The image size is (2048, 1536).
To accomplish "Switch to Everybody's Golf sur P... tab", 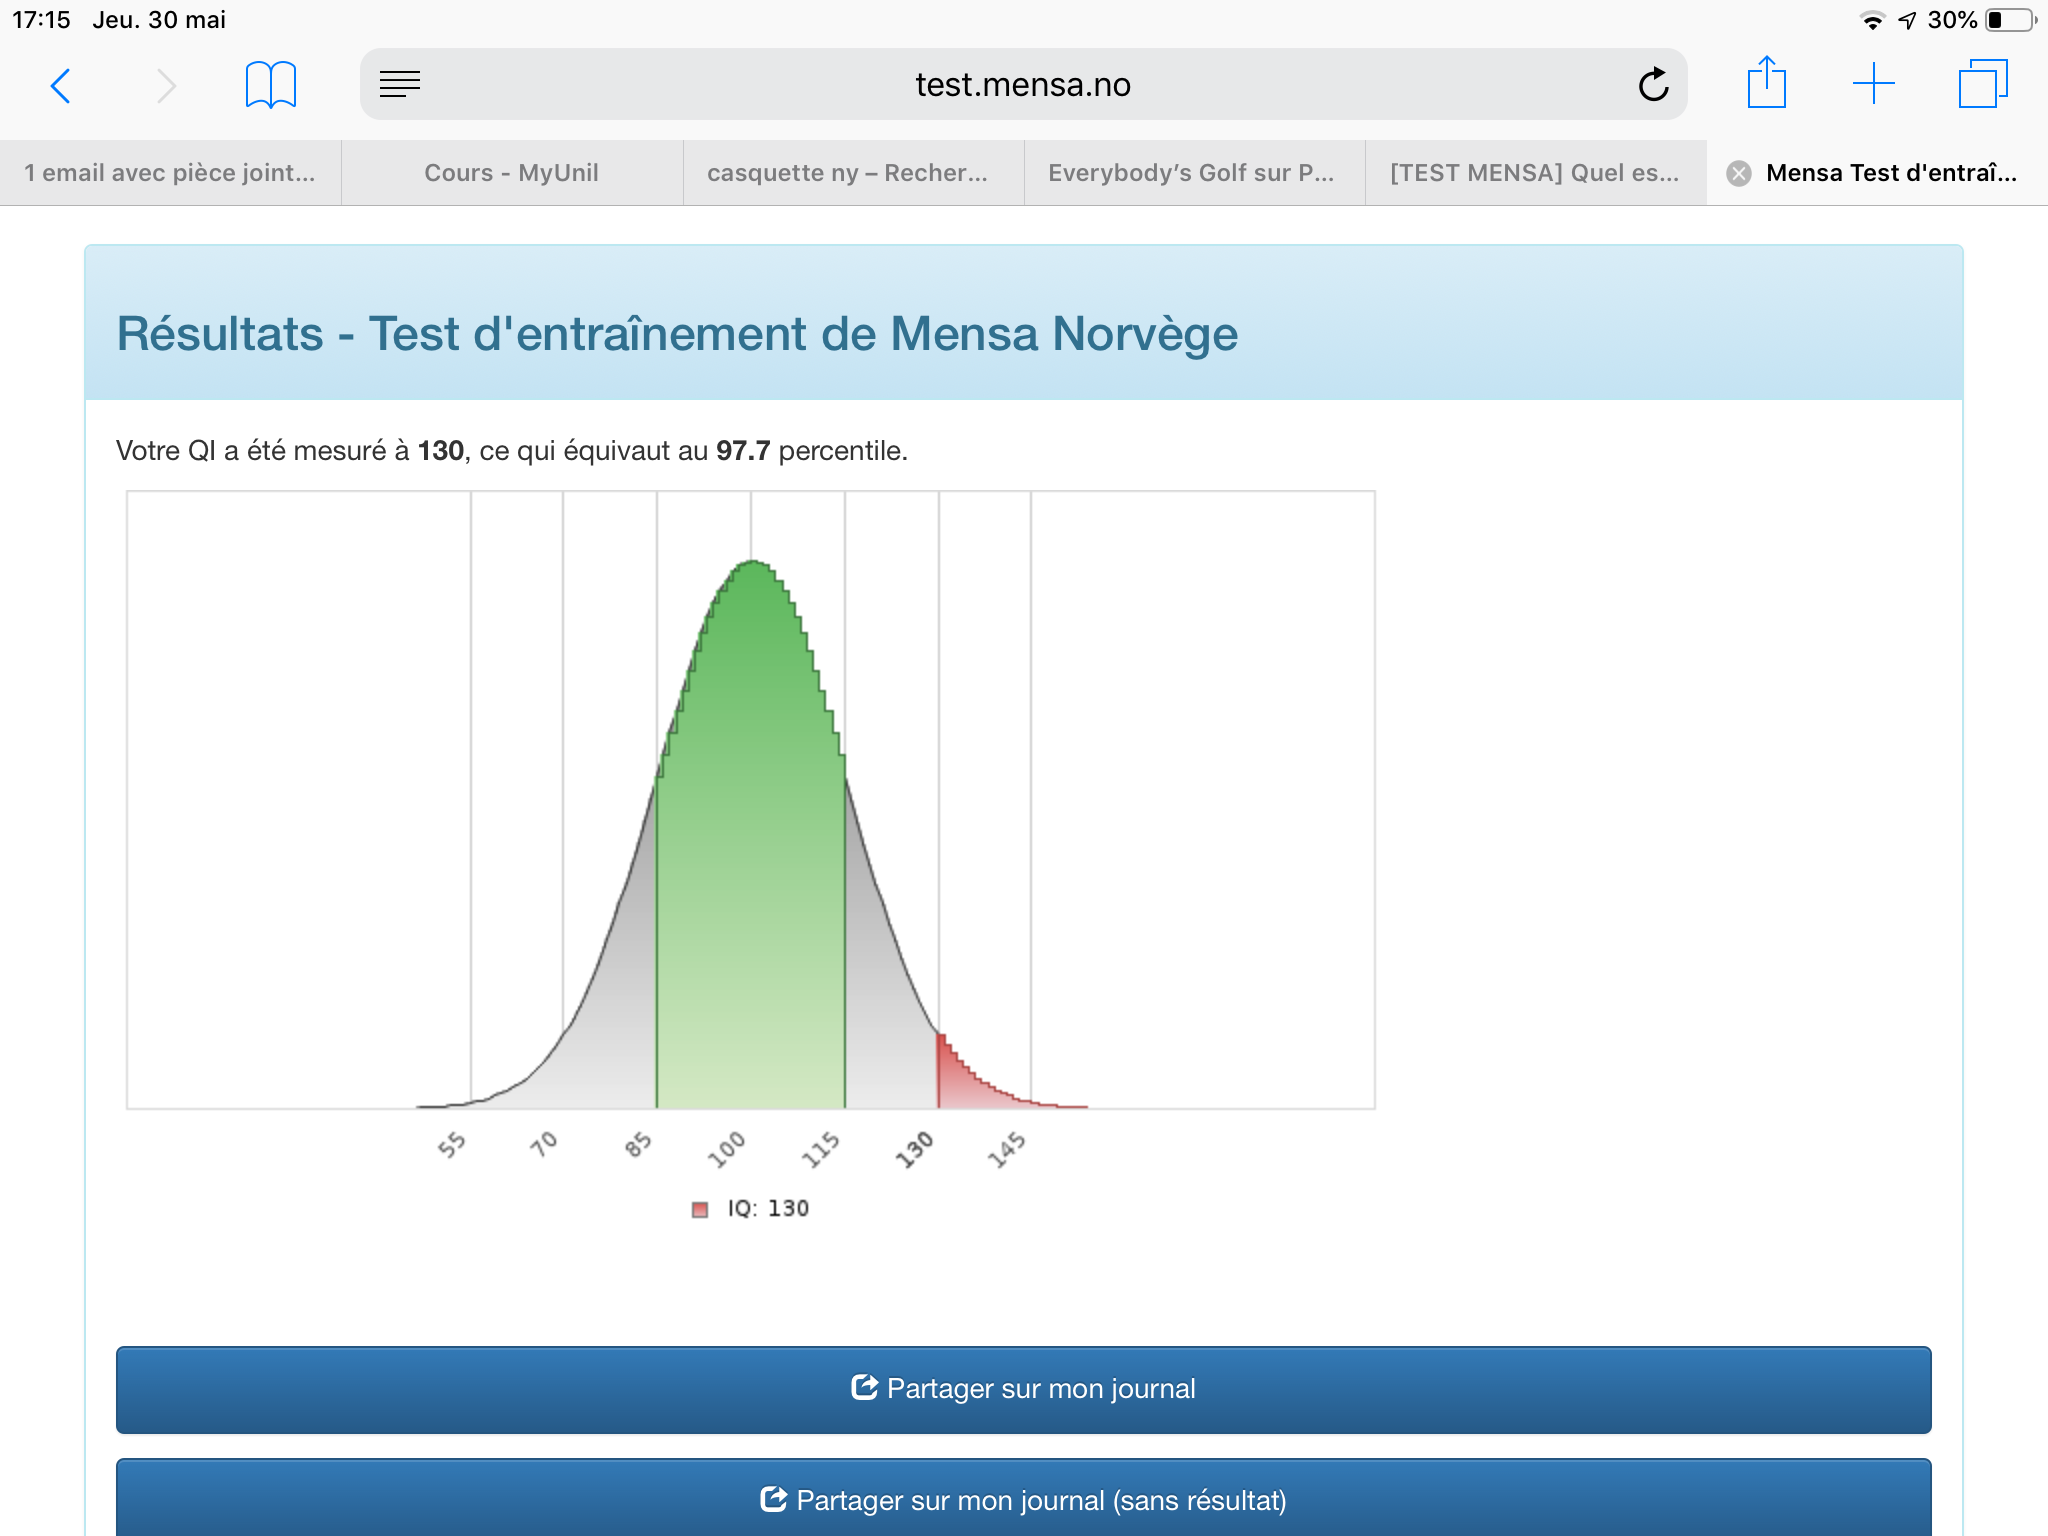I will pos(1190,173).
